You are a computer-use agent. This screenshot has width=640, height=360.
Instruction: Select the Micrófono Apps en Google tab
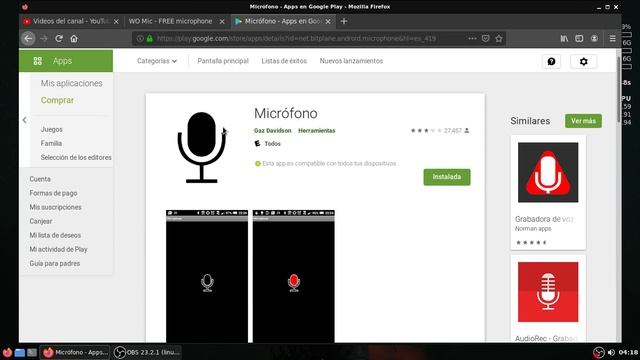click(x=283, y=21)
